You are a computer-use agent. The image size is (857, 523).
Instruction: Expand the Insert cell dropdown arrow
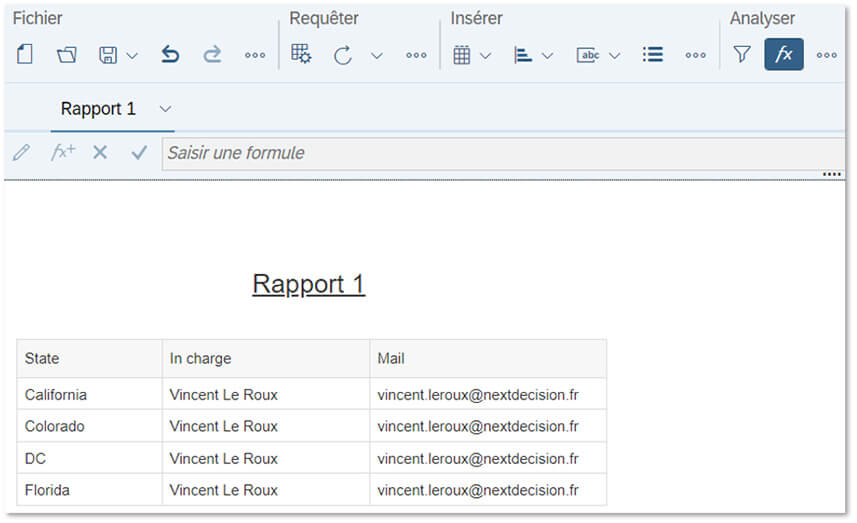tap(614, 56)
